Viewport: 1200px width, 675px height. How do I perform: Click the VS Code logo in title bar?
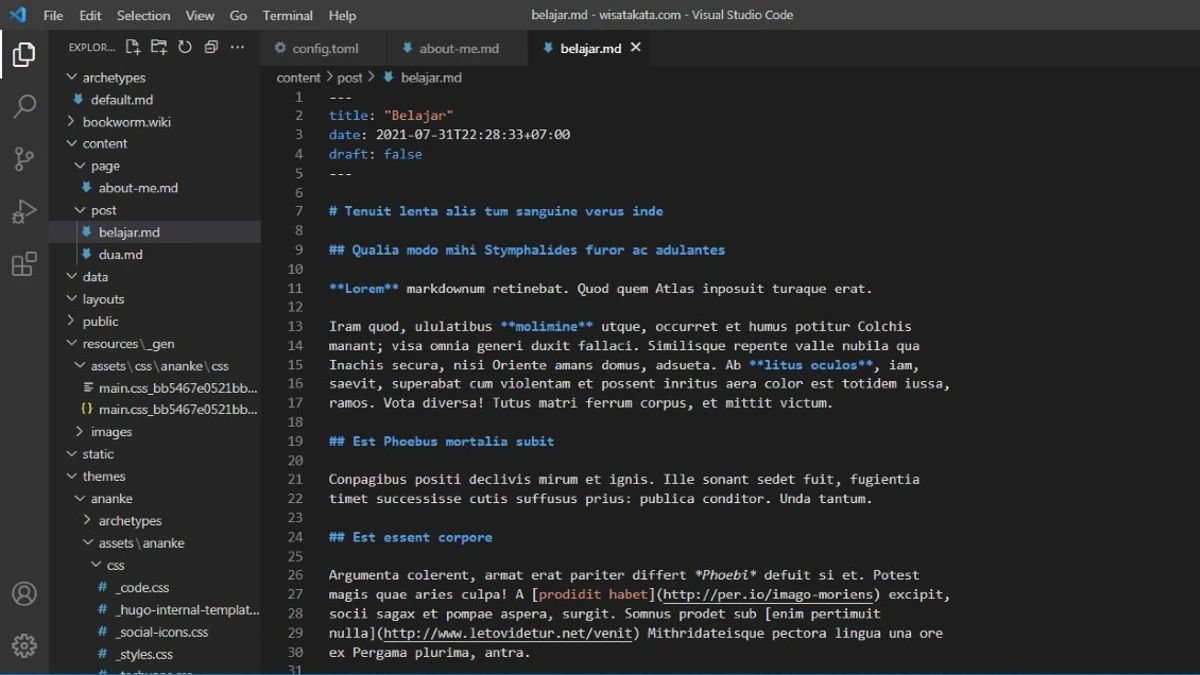point(17,15)
